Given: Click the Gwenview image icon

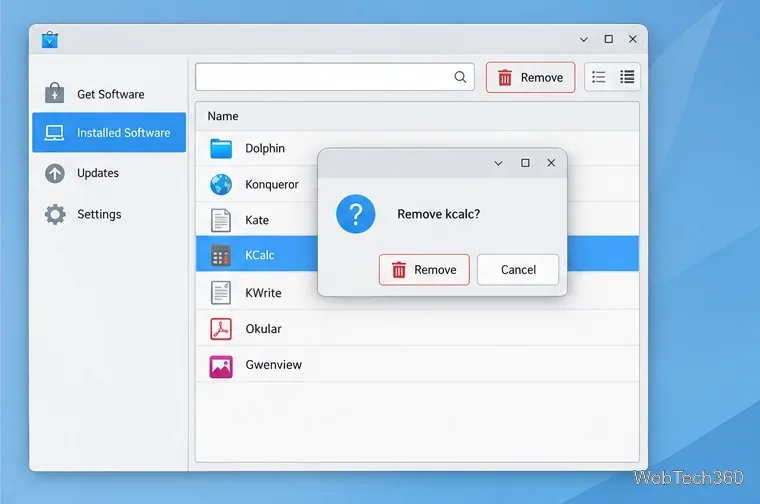Looking at the screenshot, I should (221, 366).
